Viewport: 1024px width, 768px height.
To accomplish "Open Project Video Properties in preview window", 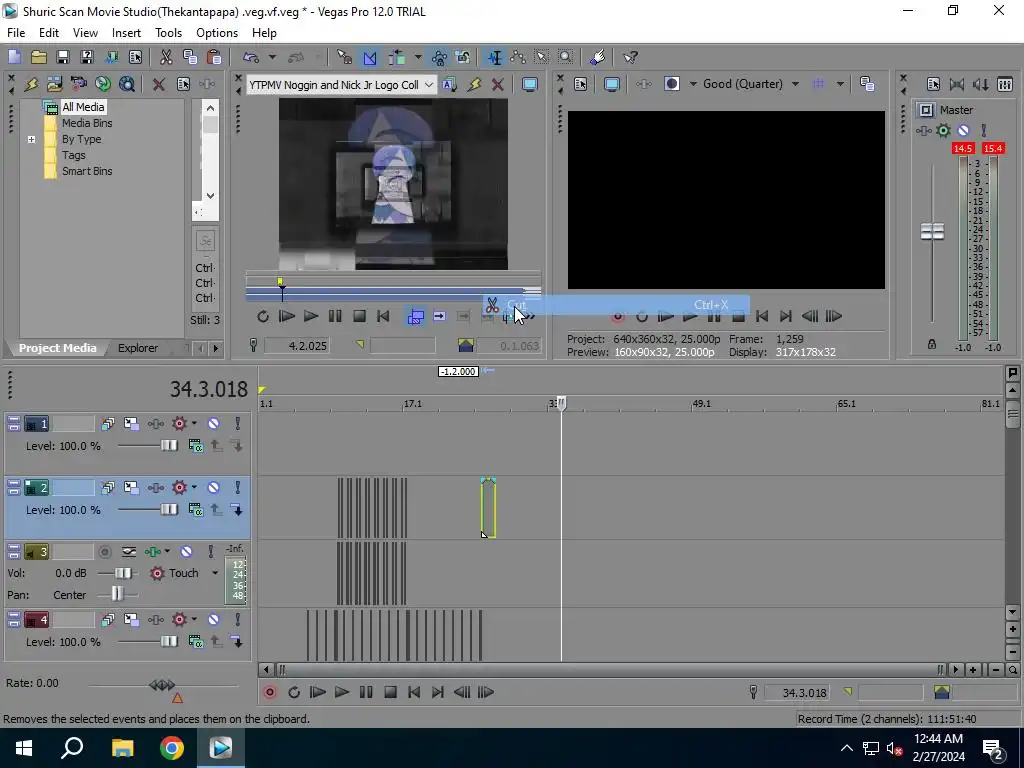I will (x=581, y=84).
